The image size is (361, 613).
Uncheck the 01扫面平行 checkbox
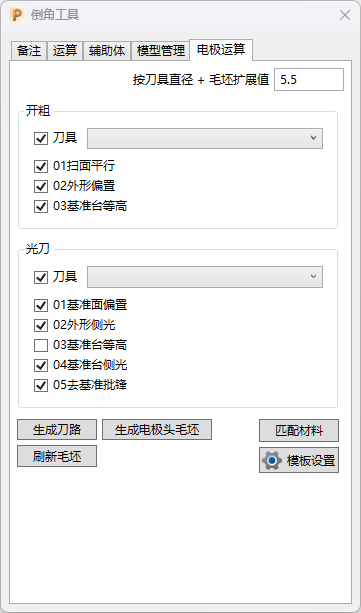pos(41,166)
